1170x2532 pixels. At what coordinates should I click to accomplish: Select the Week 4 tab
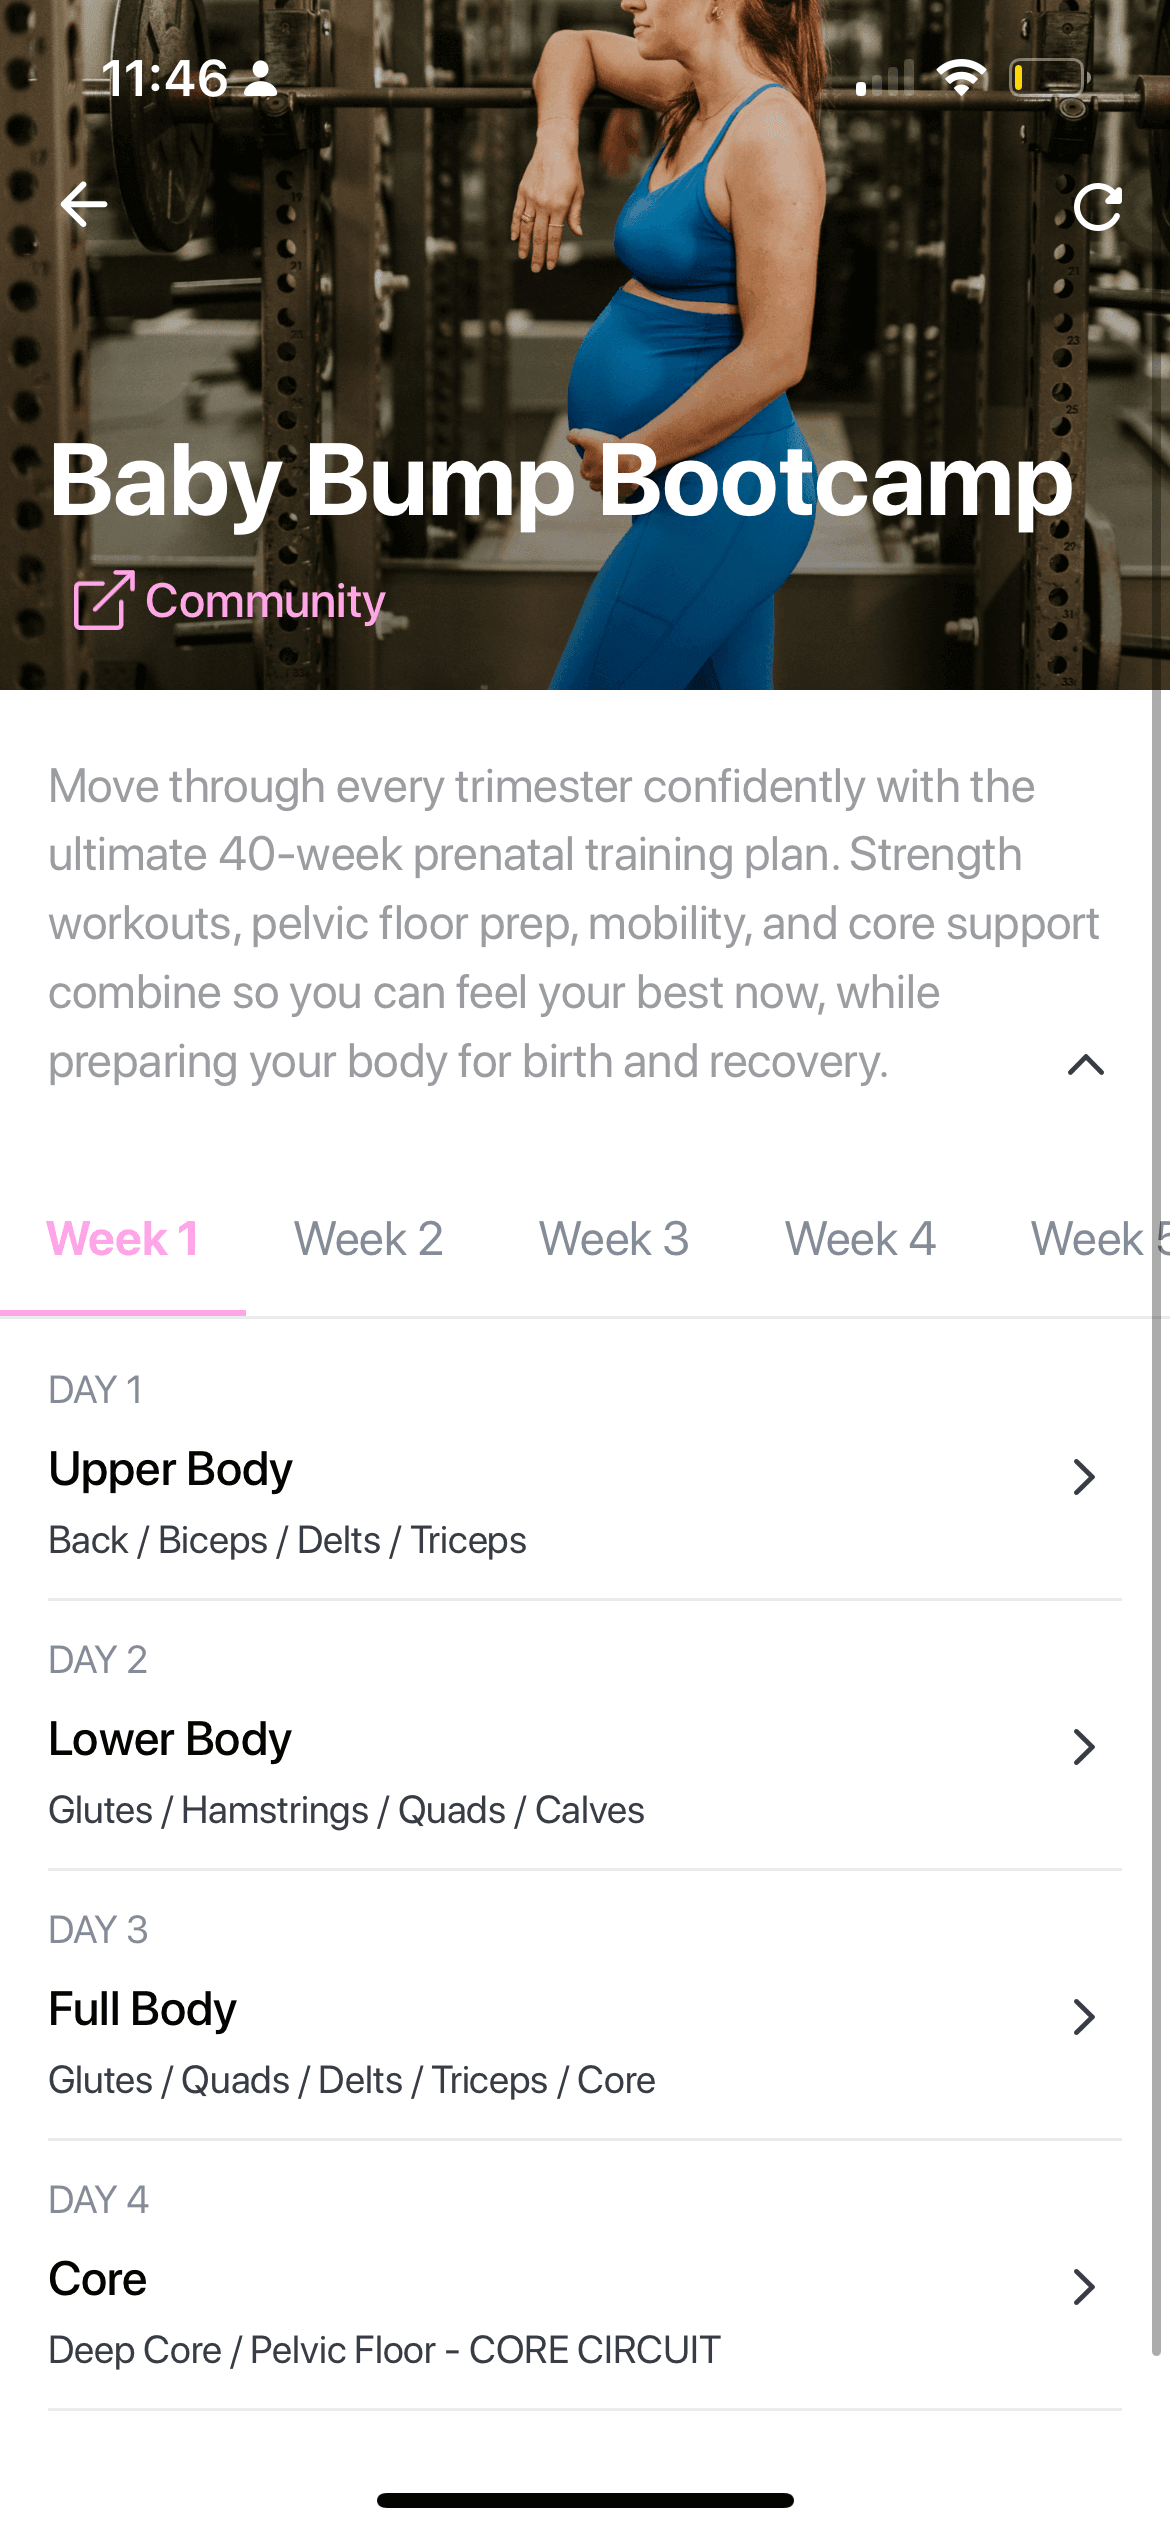(x=860, y=1239)
